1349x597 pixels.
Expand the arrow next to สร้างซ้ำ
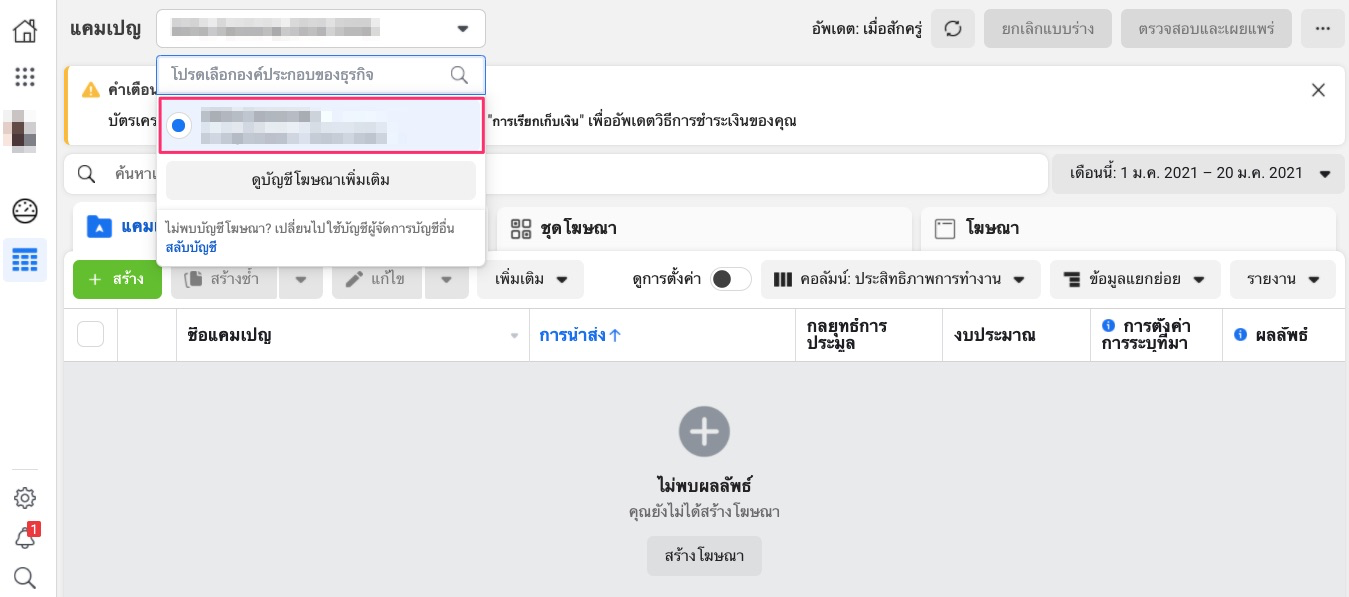(301, 279)
